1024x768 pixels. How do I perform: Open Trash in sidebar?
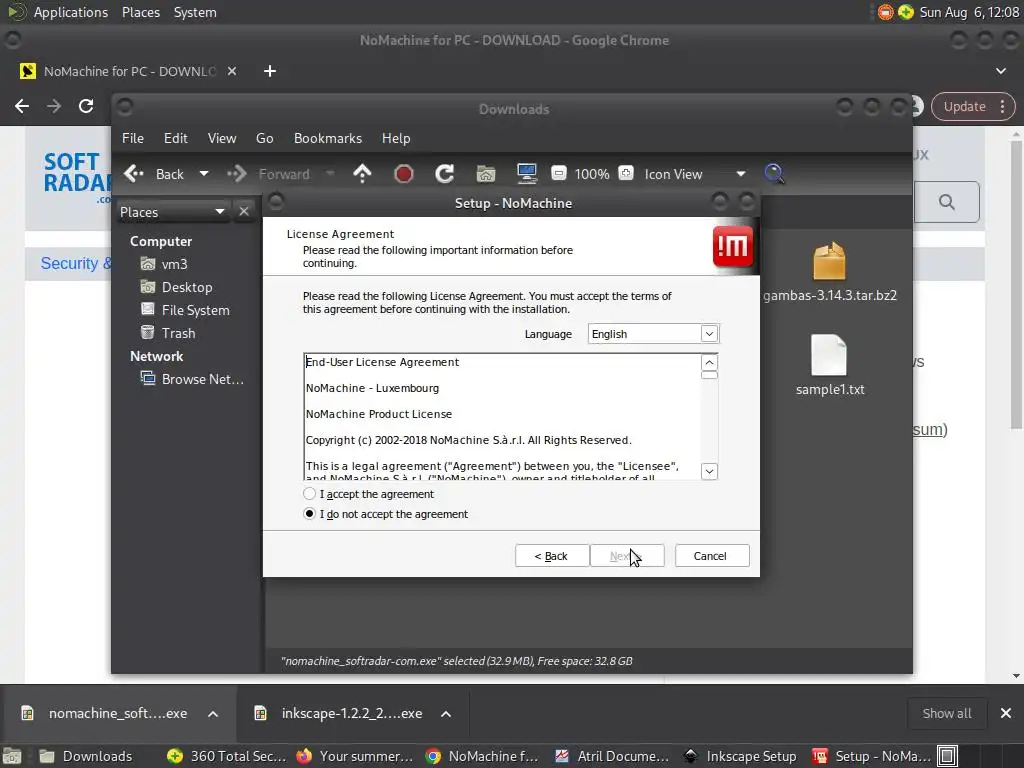(x=168, y=333)
